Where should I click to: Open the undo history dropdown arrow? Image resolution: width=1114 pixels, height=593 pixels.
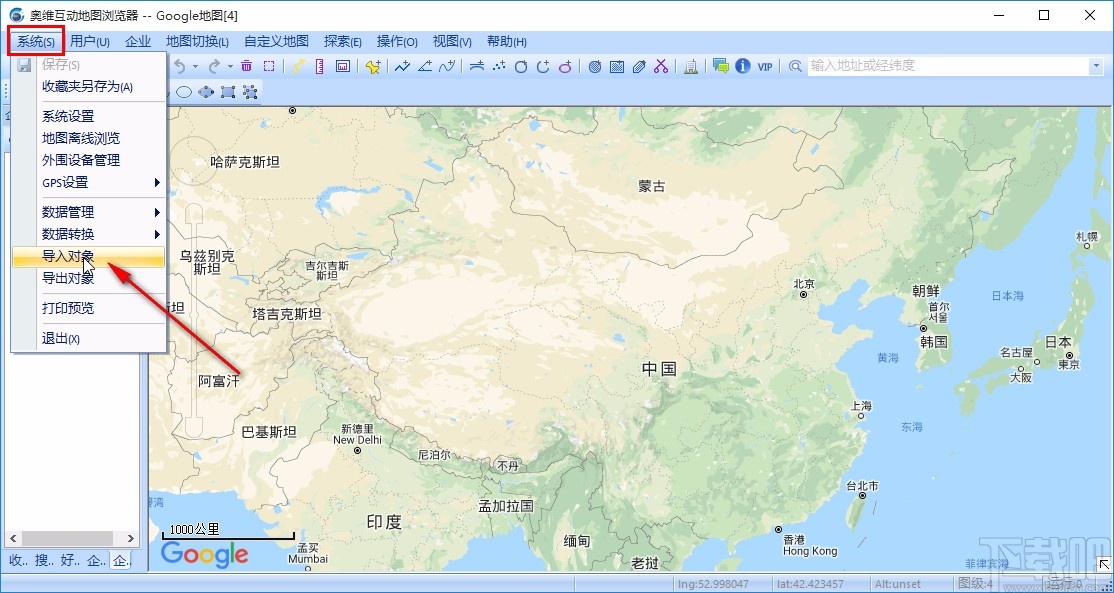point(195,66)
